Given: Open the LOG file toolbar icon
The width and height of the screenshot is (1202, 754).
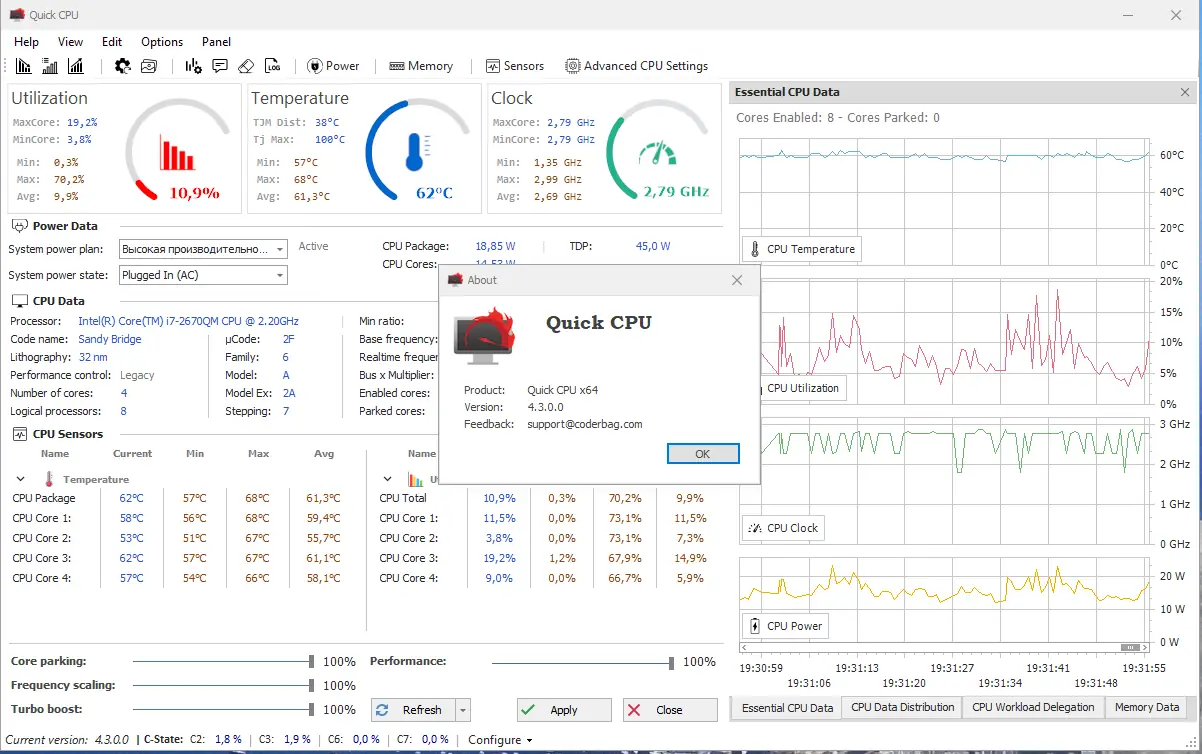Looking at the screenshot, I should [x=273, y=66].
